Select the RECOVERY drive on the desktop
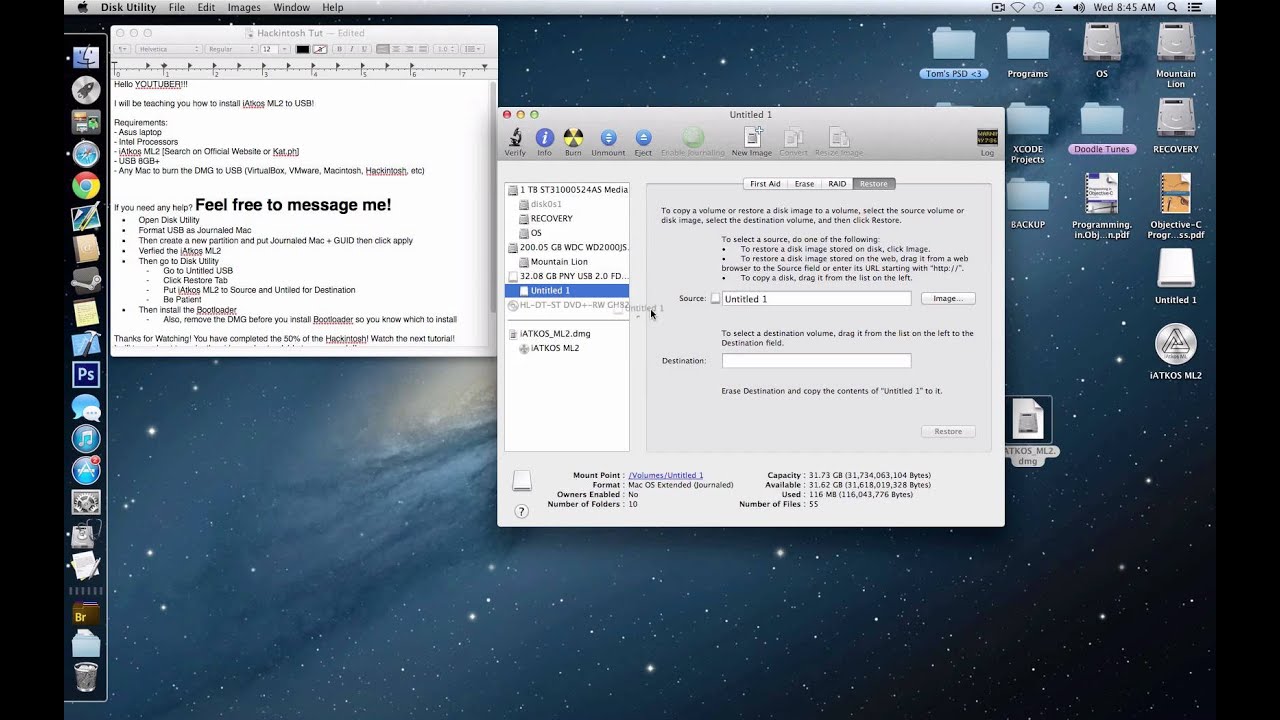The image size is (1280, 720). (x=1175, y=127)
